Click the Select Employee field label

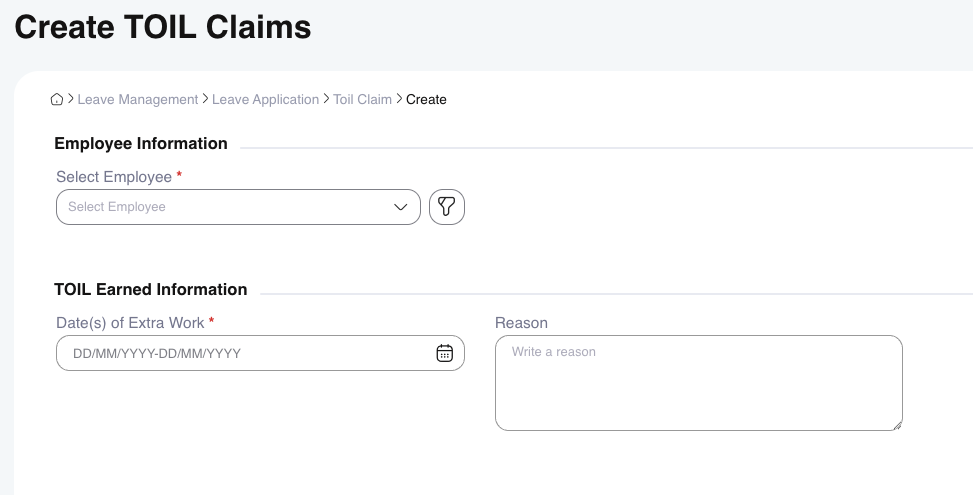pos(114,177)
